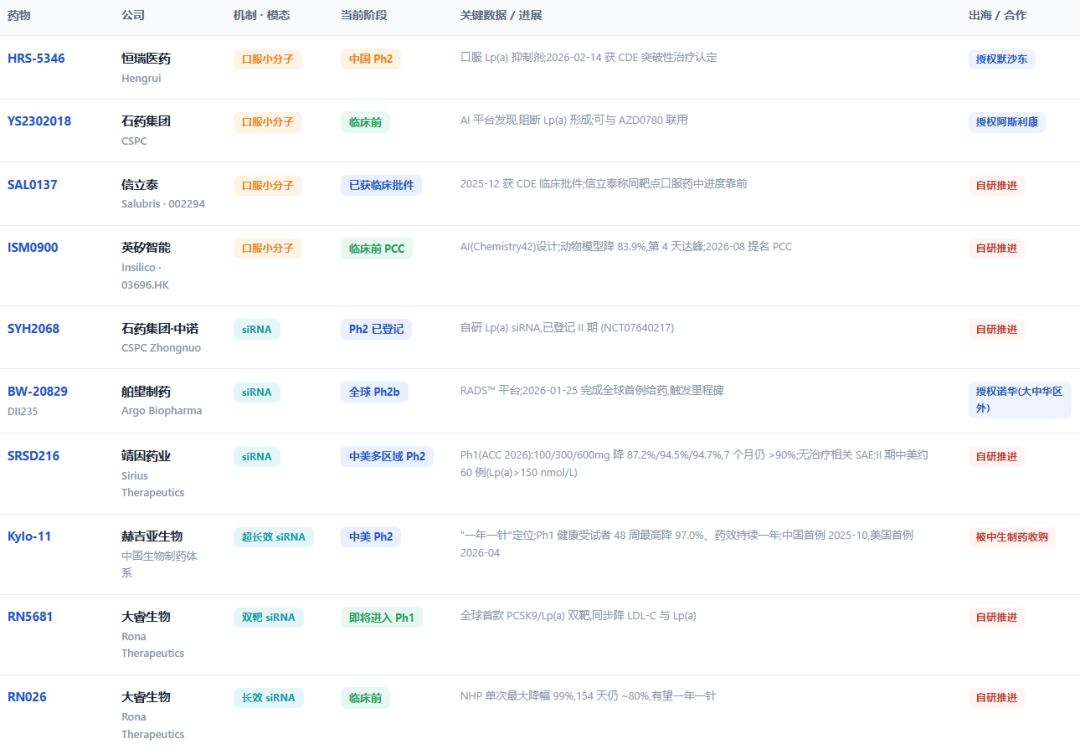Click 口服小分子 tag in HRS-5346 row
The height and width of the screenshot is (749, 1080).
pyautogui.click(x=267, y=59)
